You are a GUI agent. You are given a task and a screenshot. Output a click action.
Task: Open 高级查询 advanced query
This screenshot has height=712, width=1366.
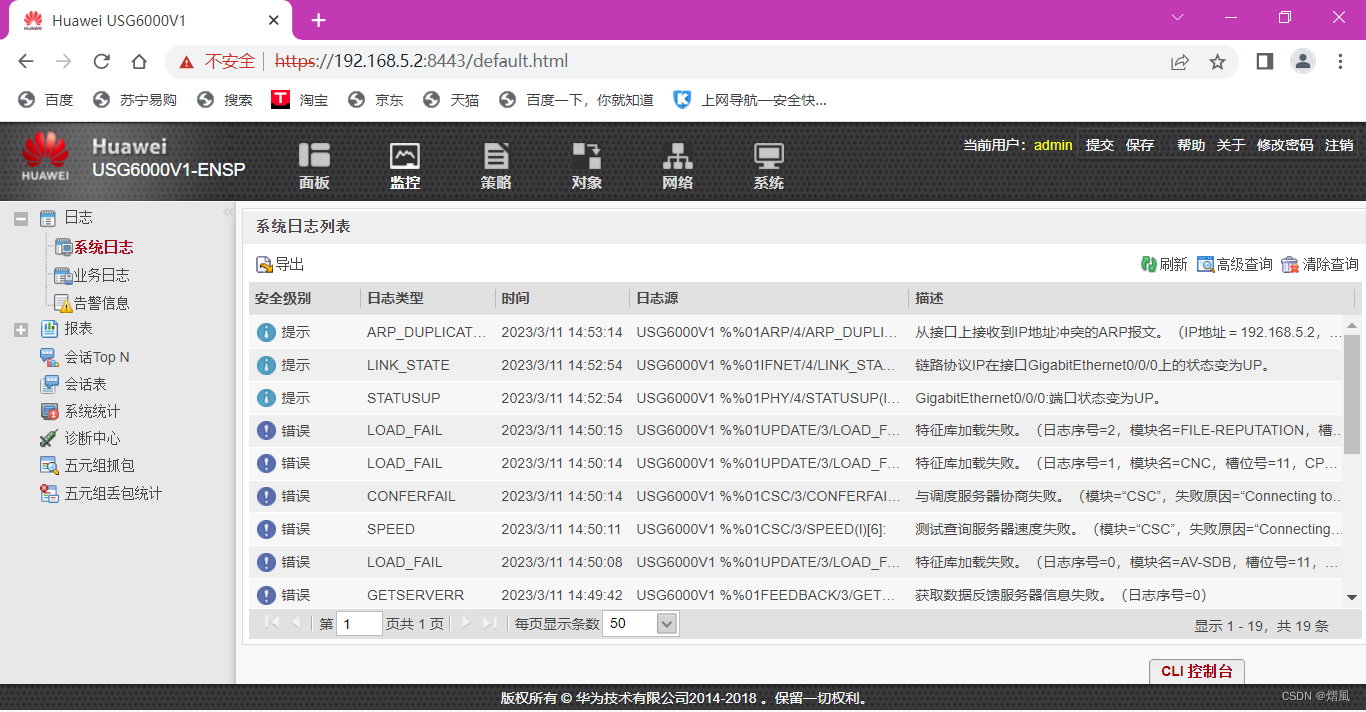[x=1235, y=265]
